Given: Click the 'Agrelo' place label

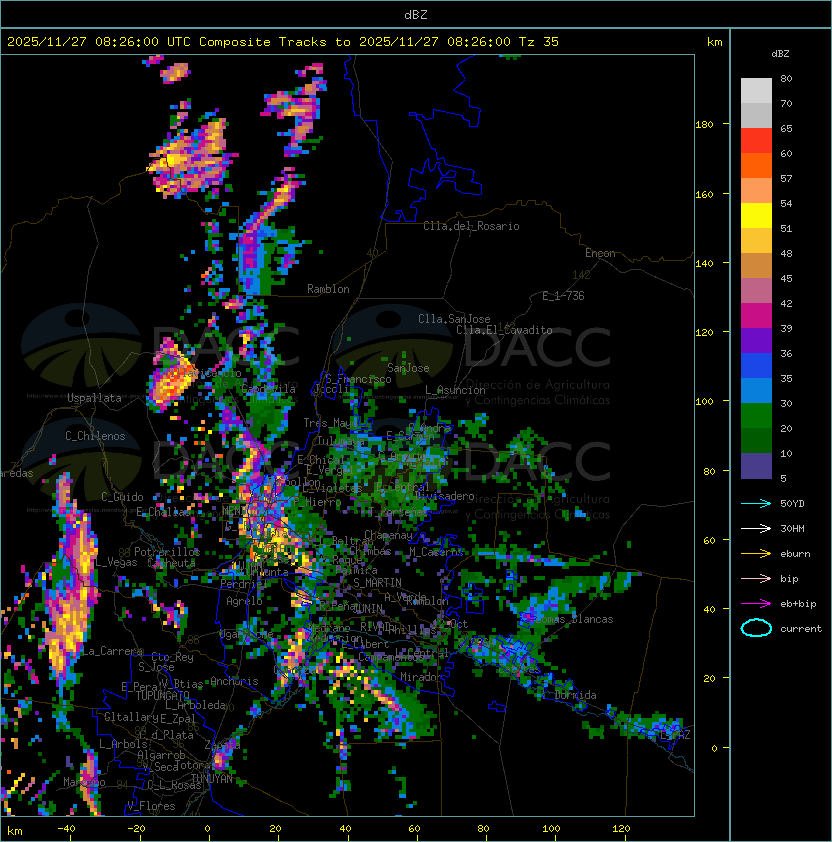Looking at the screenshot, I should (244, 601).
